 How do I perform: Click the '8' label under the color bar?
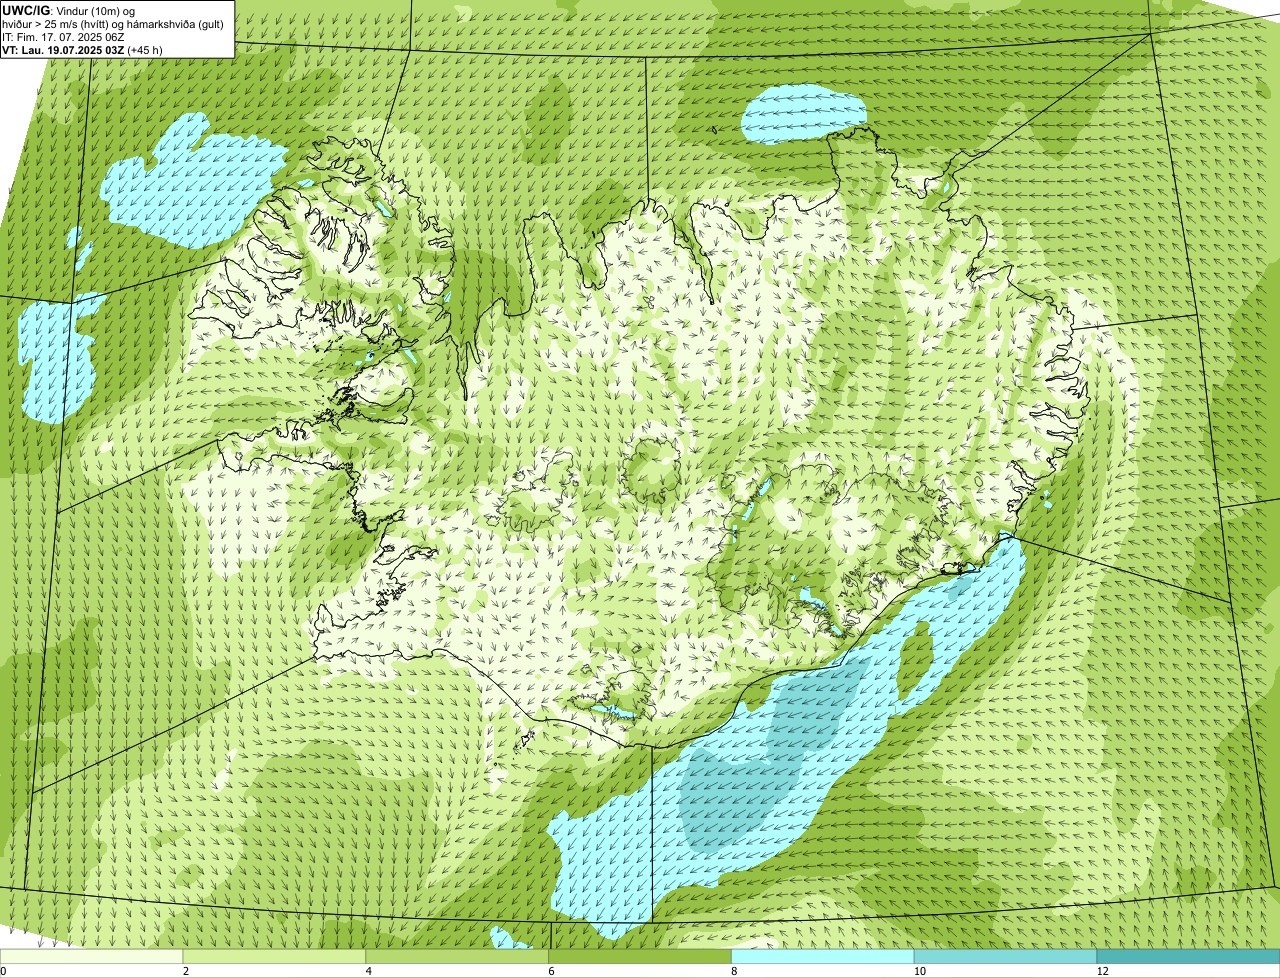(x=735, y=971)
